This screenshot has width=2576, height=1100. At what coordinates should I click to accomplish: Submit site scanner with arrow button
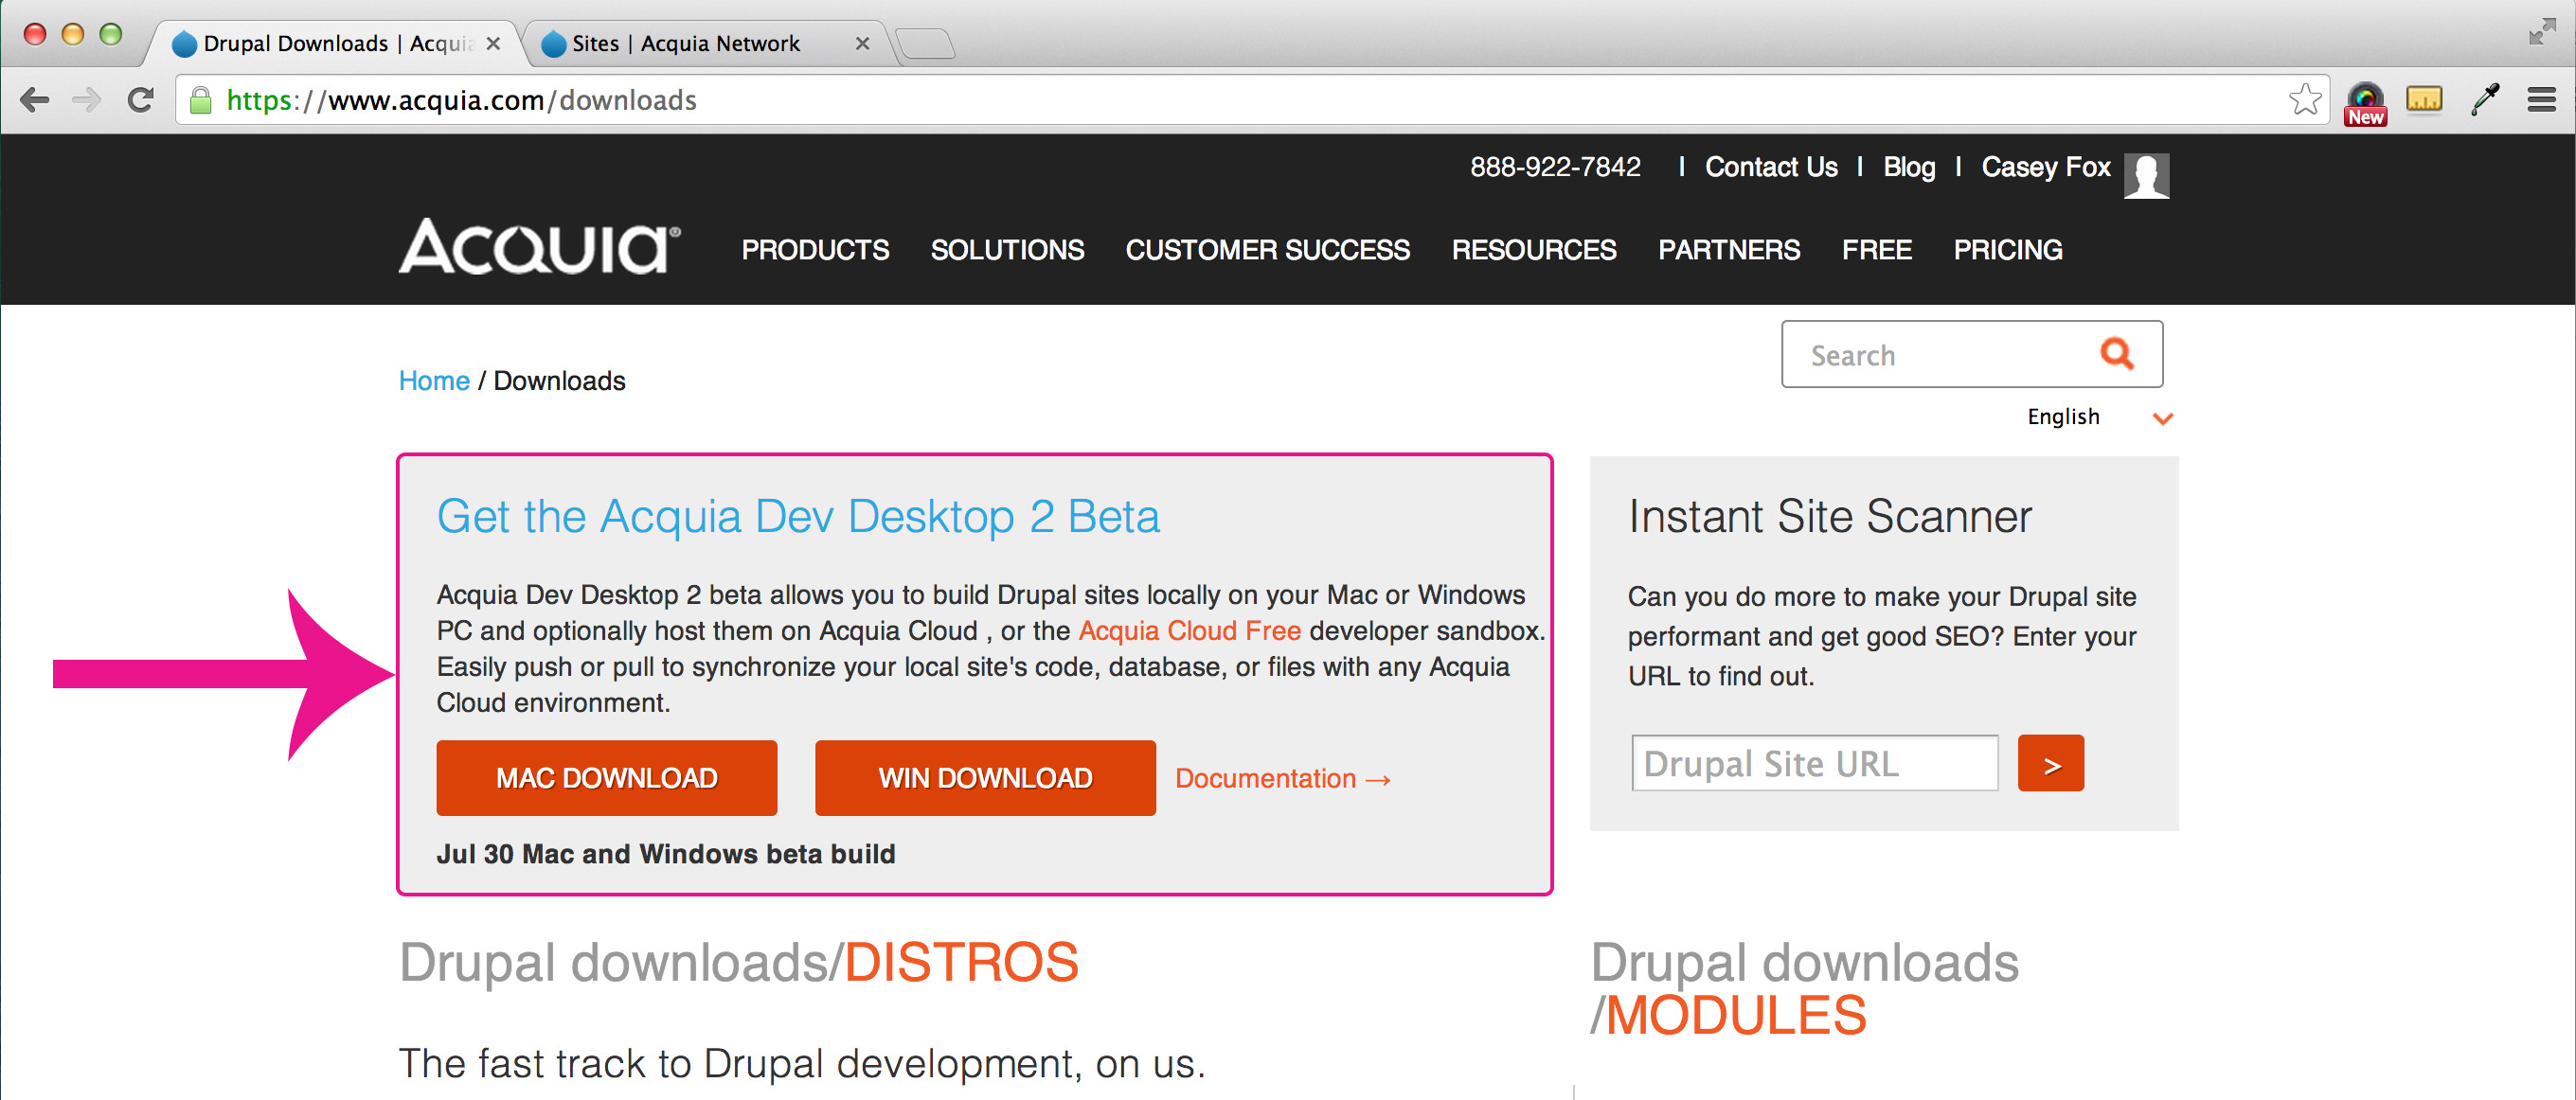click(x=2050, y=764)
